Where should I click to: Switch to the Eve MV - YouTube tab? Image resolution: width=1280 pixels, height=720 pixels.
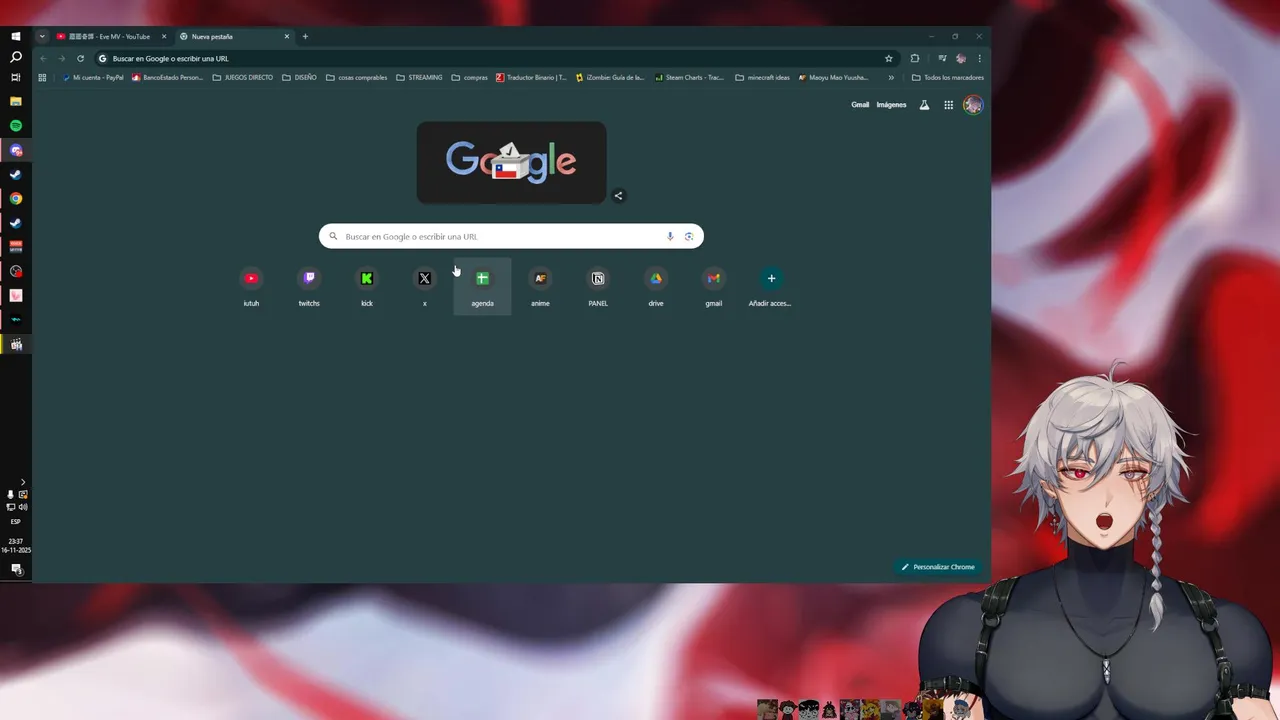[110, 36]
